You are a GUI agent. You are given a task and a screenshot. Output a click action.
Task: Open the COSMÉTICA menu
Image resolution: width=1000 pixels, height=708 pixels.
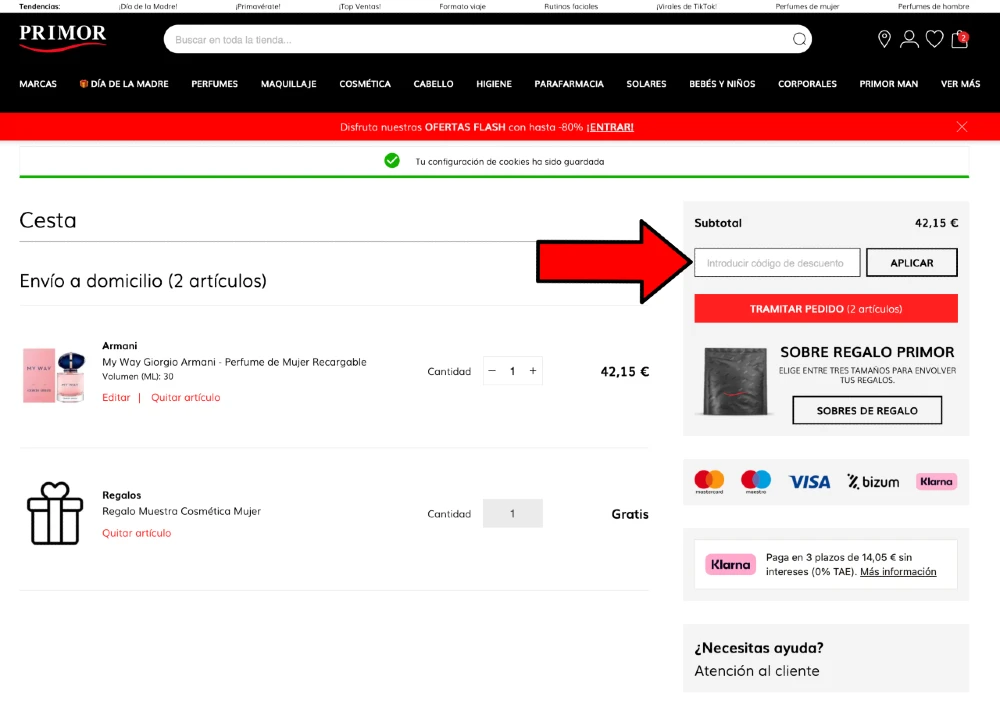click(x=365, y=84)
